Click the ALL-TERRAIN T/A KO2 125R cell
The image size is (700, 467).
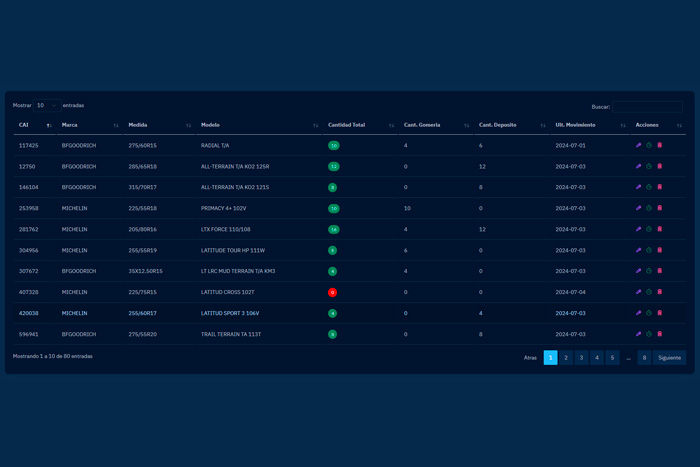pyautogui.click(x=235, y=167)
